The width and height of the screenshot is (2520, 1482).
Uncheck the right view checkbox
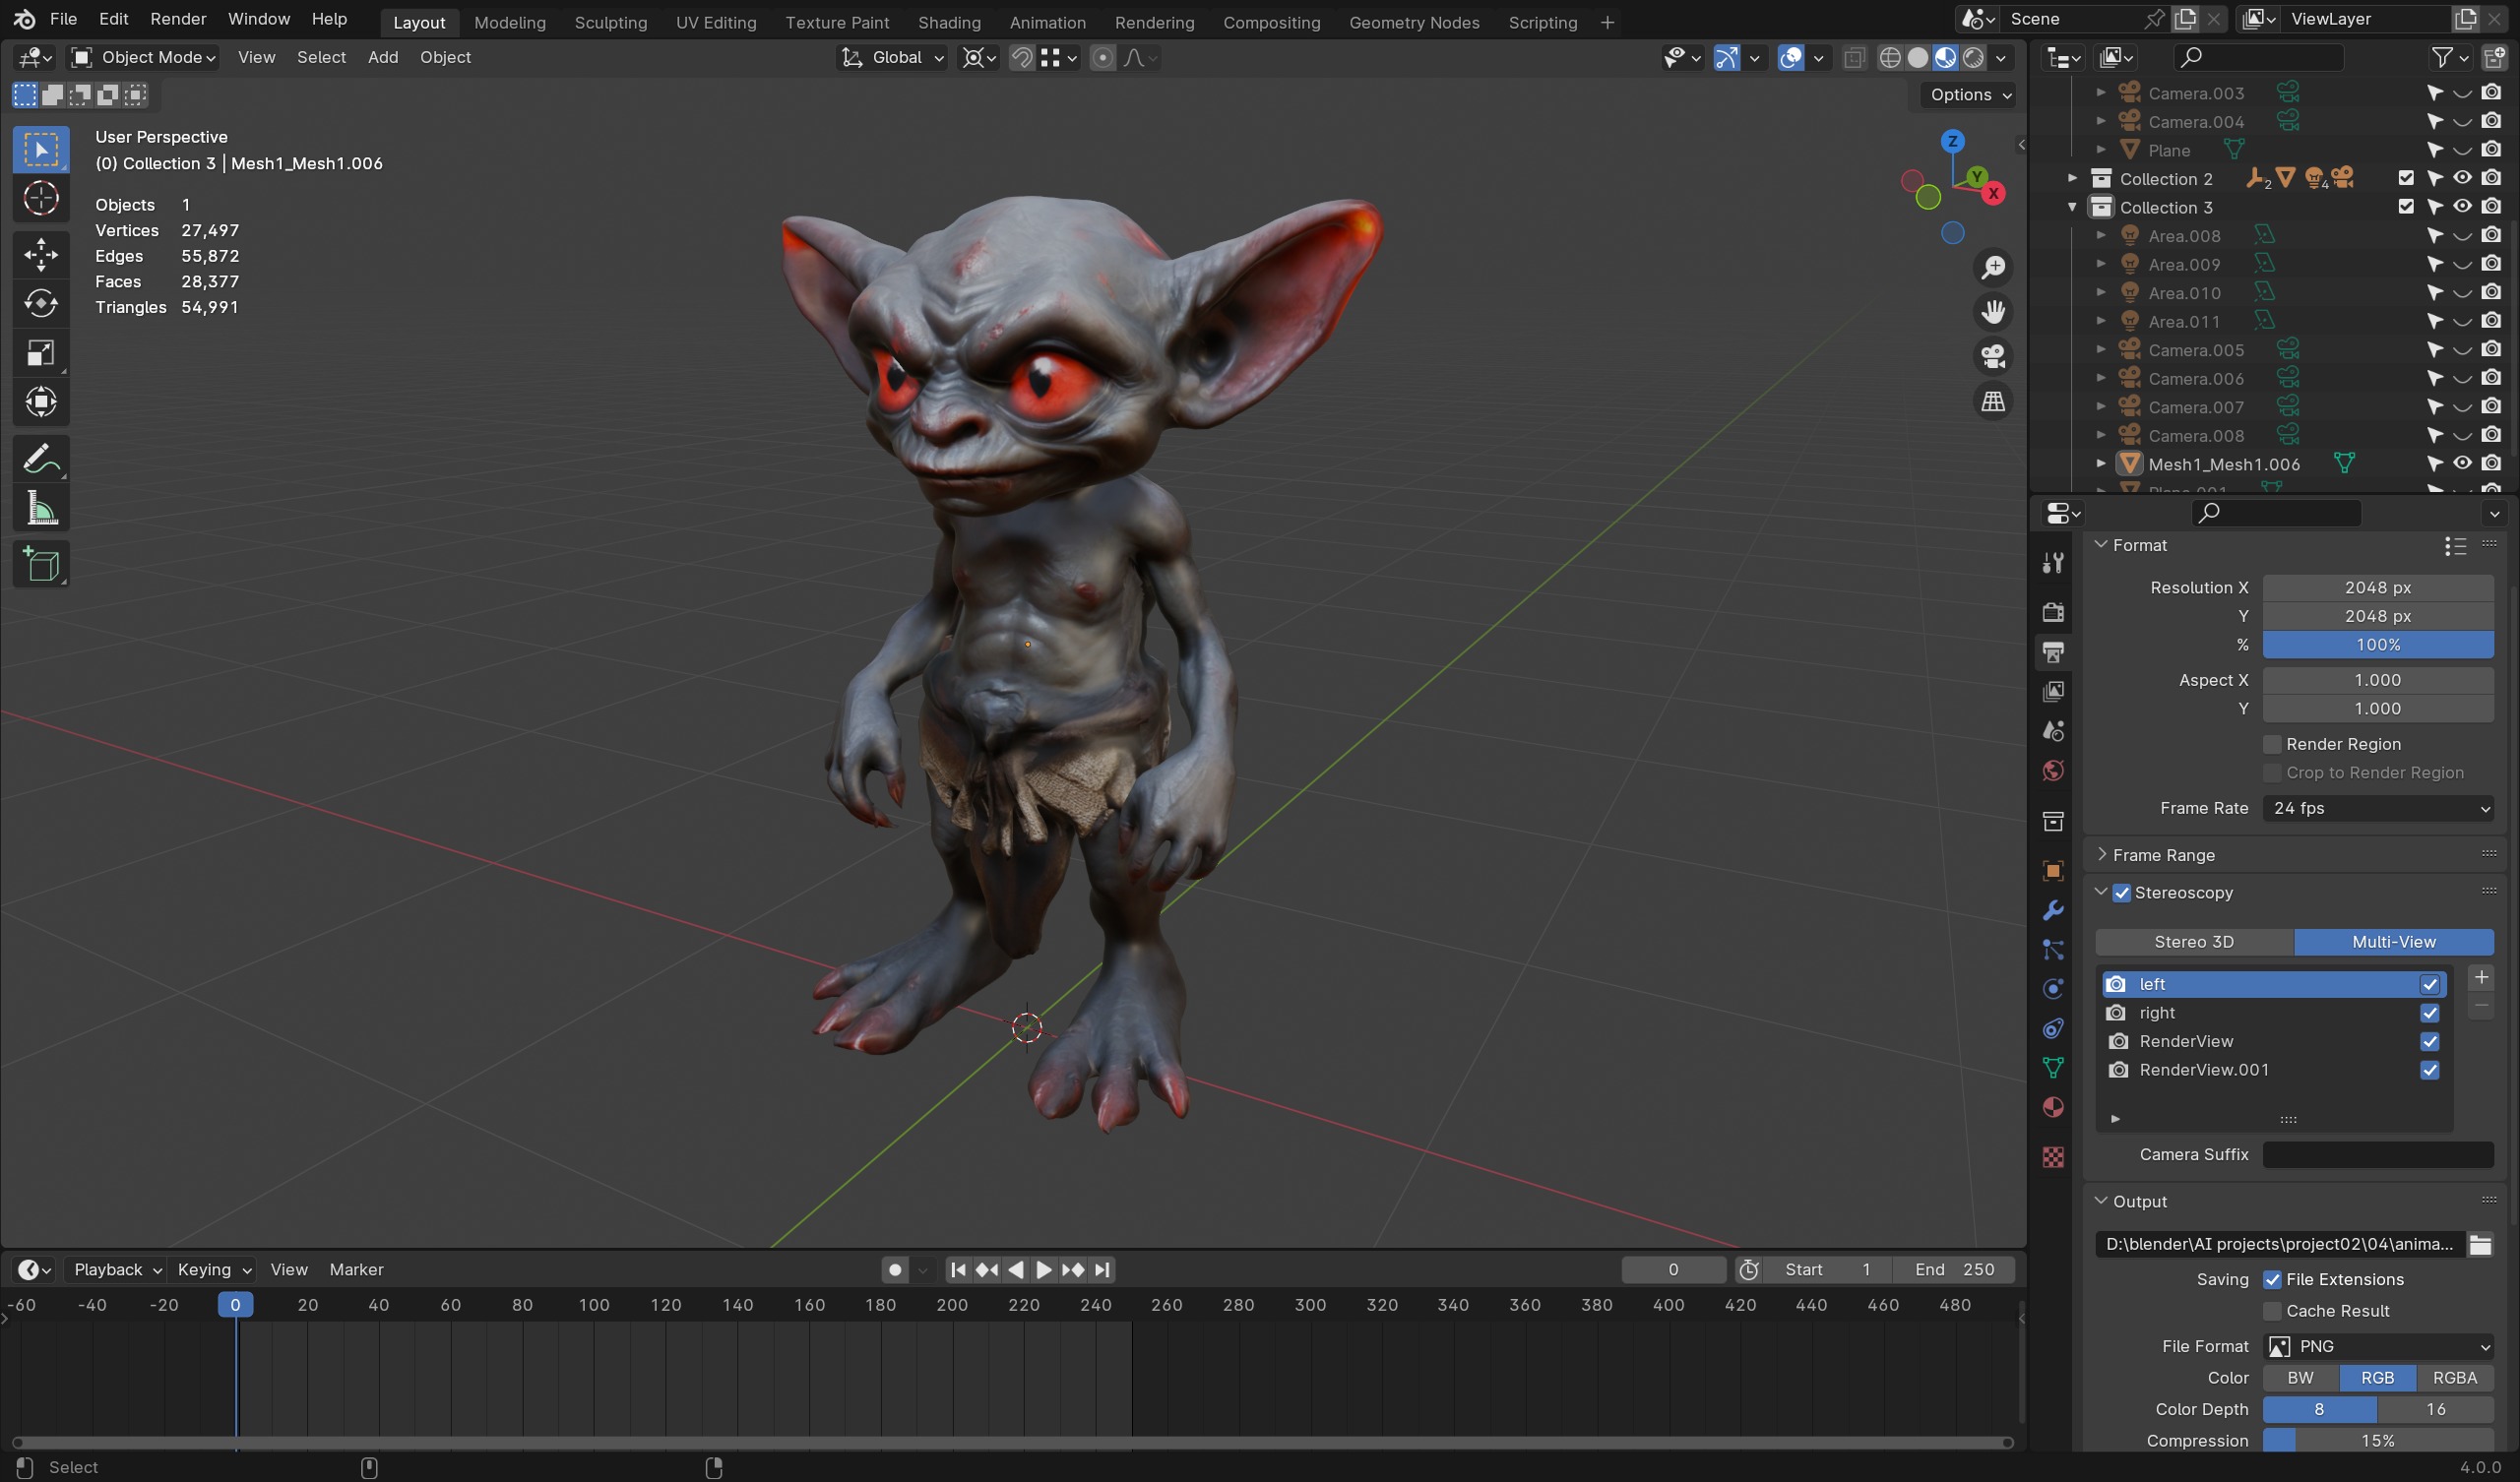(x=2429, y=1013)
